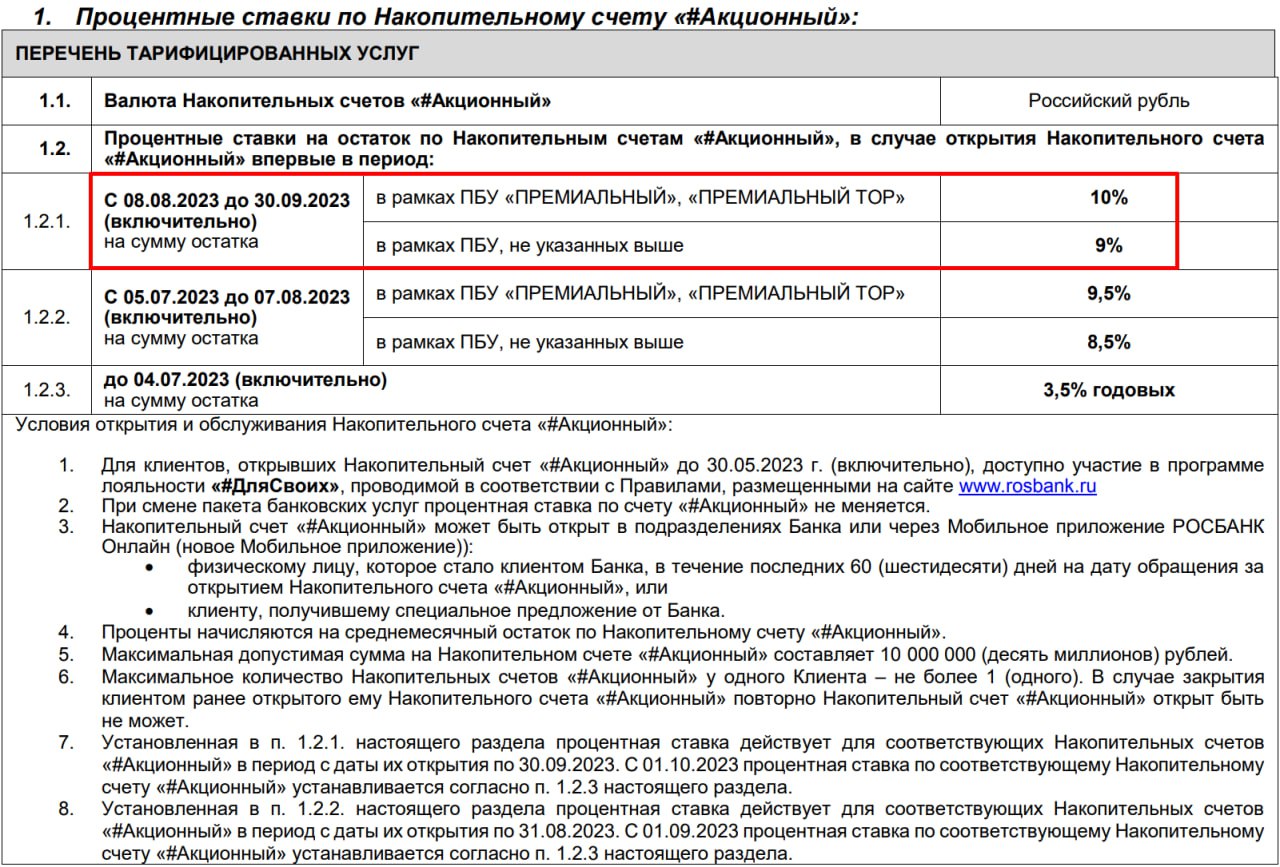1280x867 pixels.
Task: Click row number 1.1.
Action: (x=54, y=102)
